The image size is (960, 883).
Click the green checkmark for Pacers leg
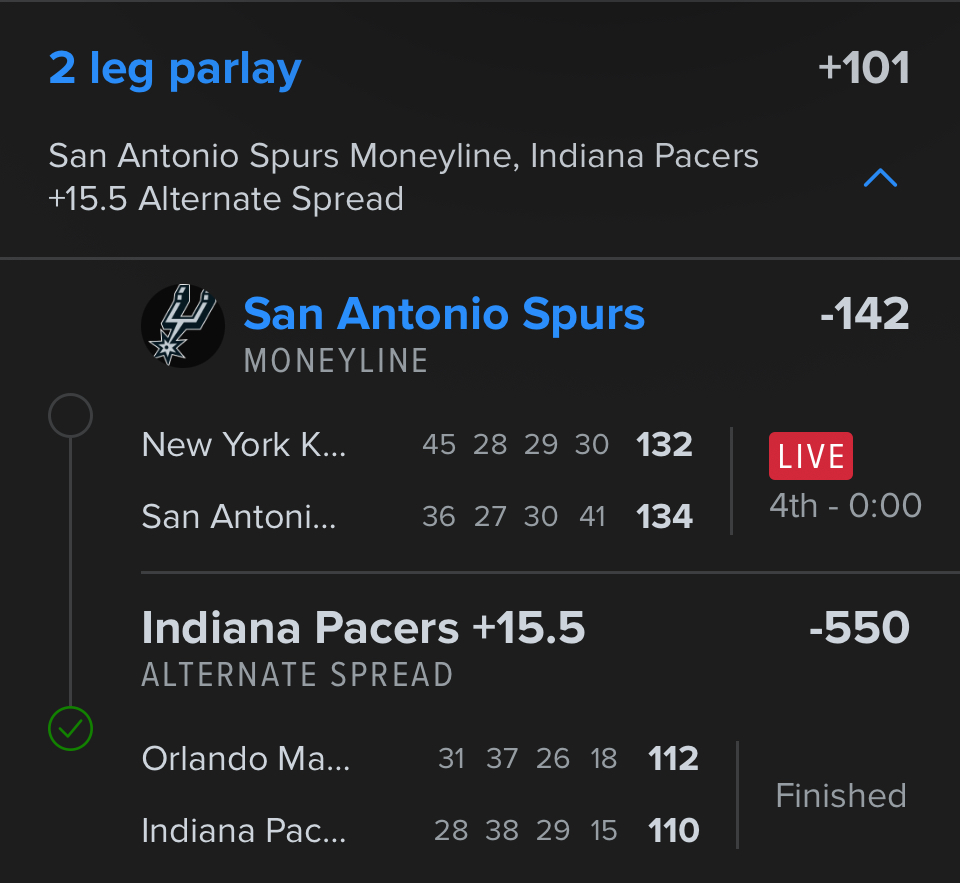pyautogui.click(x=70, y=729)
